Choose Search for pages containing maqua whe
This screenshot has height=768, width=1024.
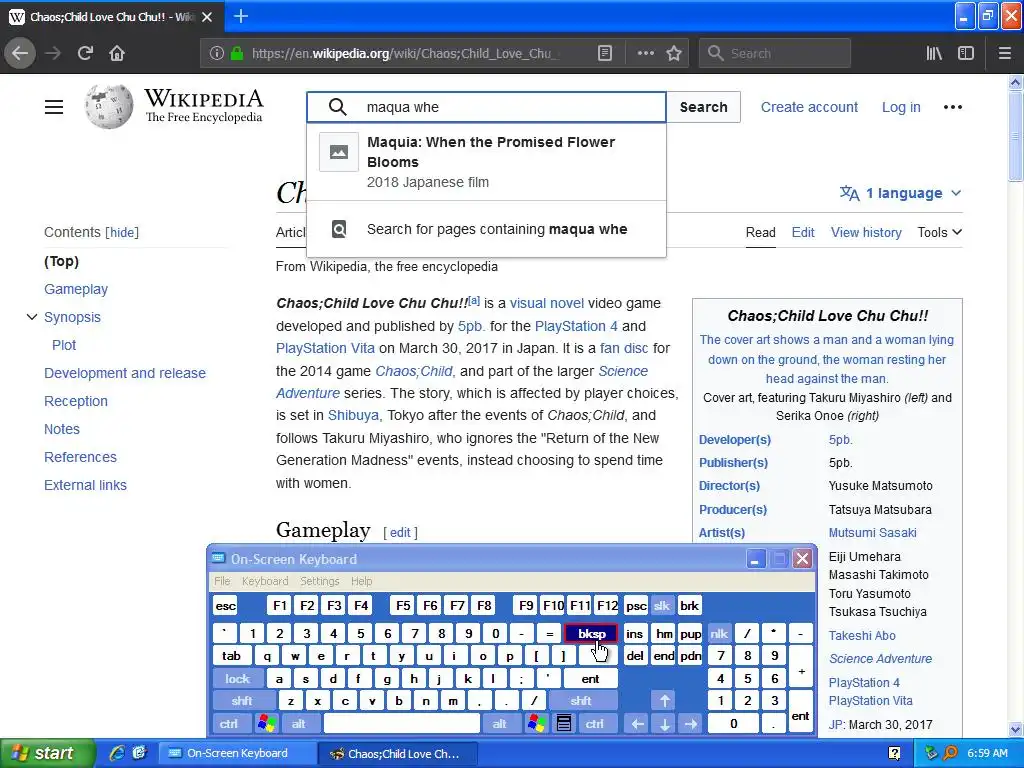coord(487,229)
